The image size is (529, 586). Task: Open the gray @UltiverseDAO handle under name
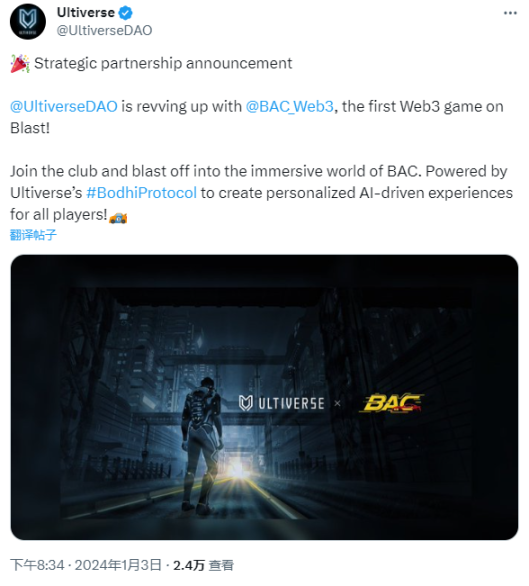point(104,30)
